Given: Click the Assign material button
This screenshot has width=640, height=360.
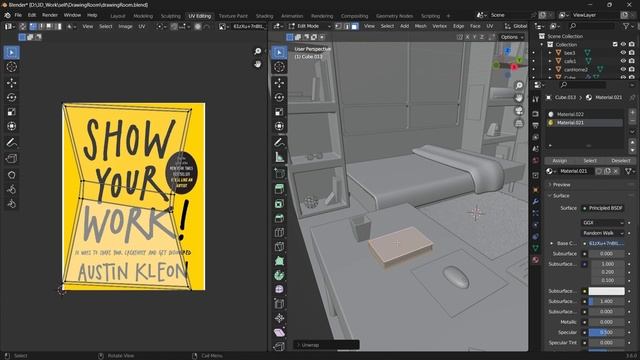Looking at the screenshot, I should click(560, 161).
